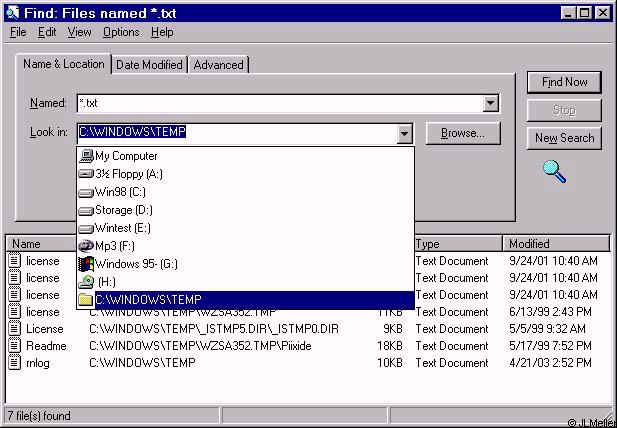The width and height of the screenshot is (617, 428).
Task: Collapse the Look in dropdown arrow
Action: 404,134
